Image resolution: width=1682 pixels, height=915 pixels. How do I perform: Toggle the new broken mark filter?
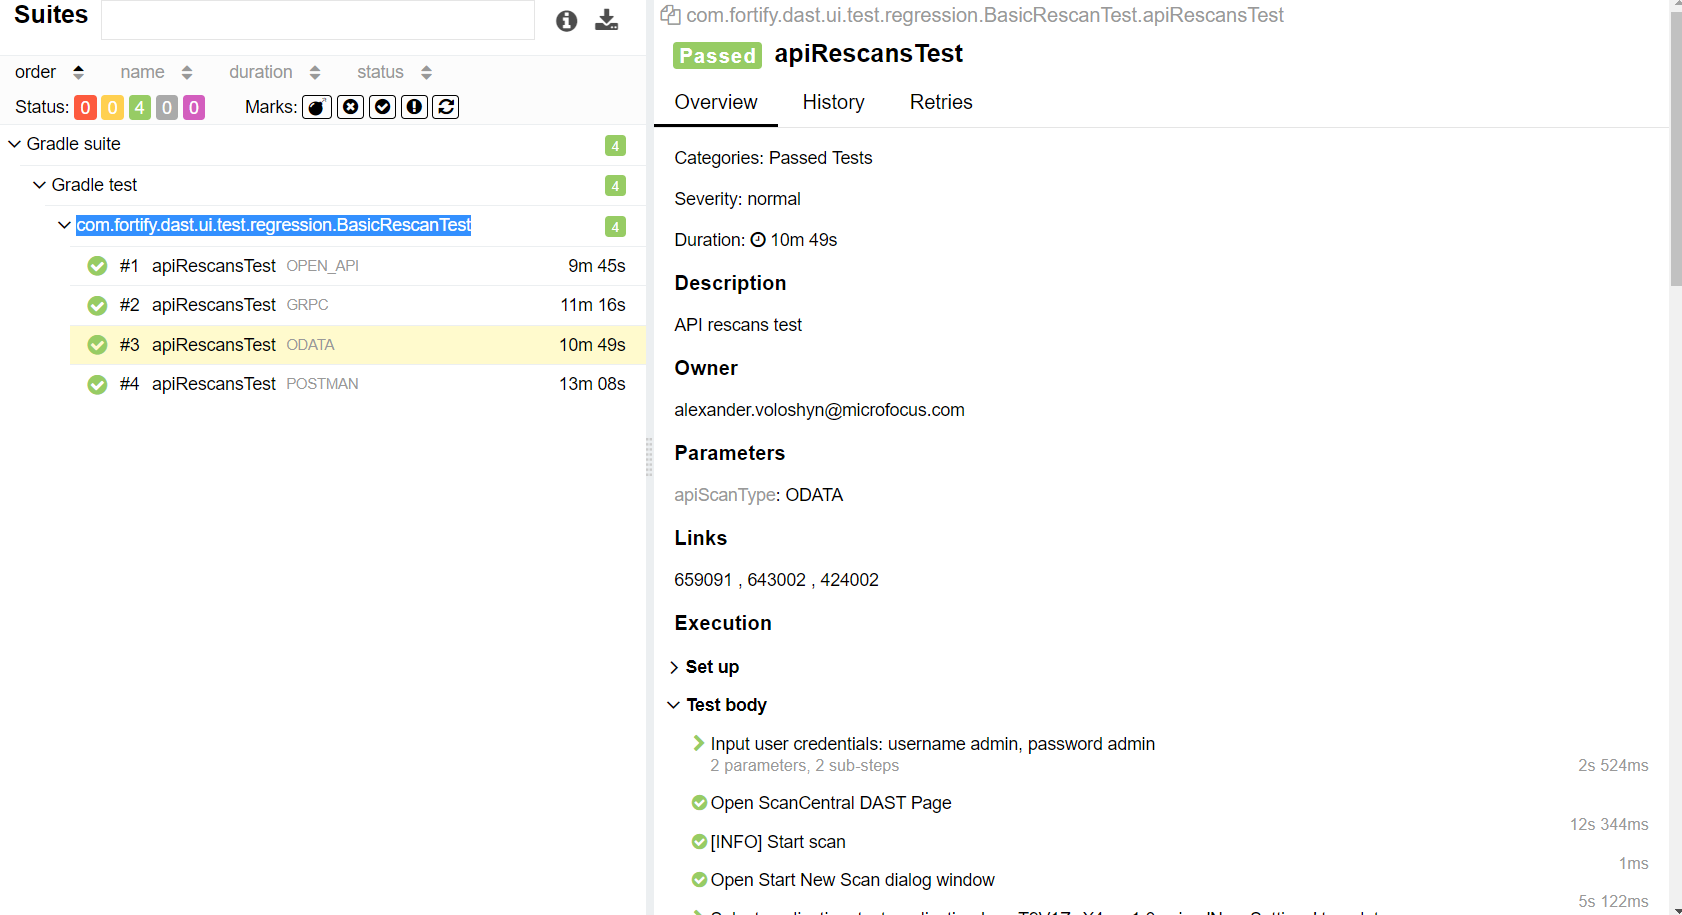point(414,107)
